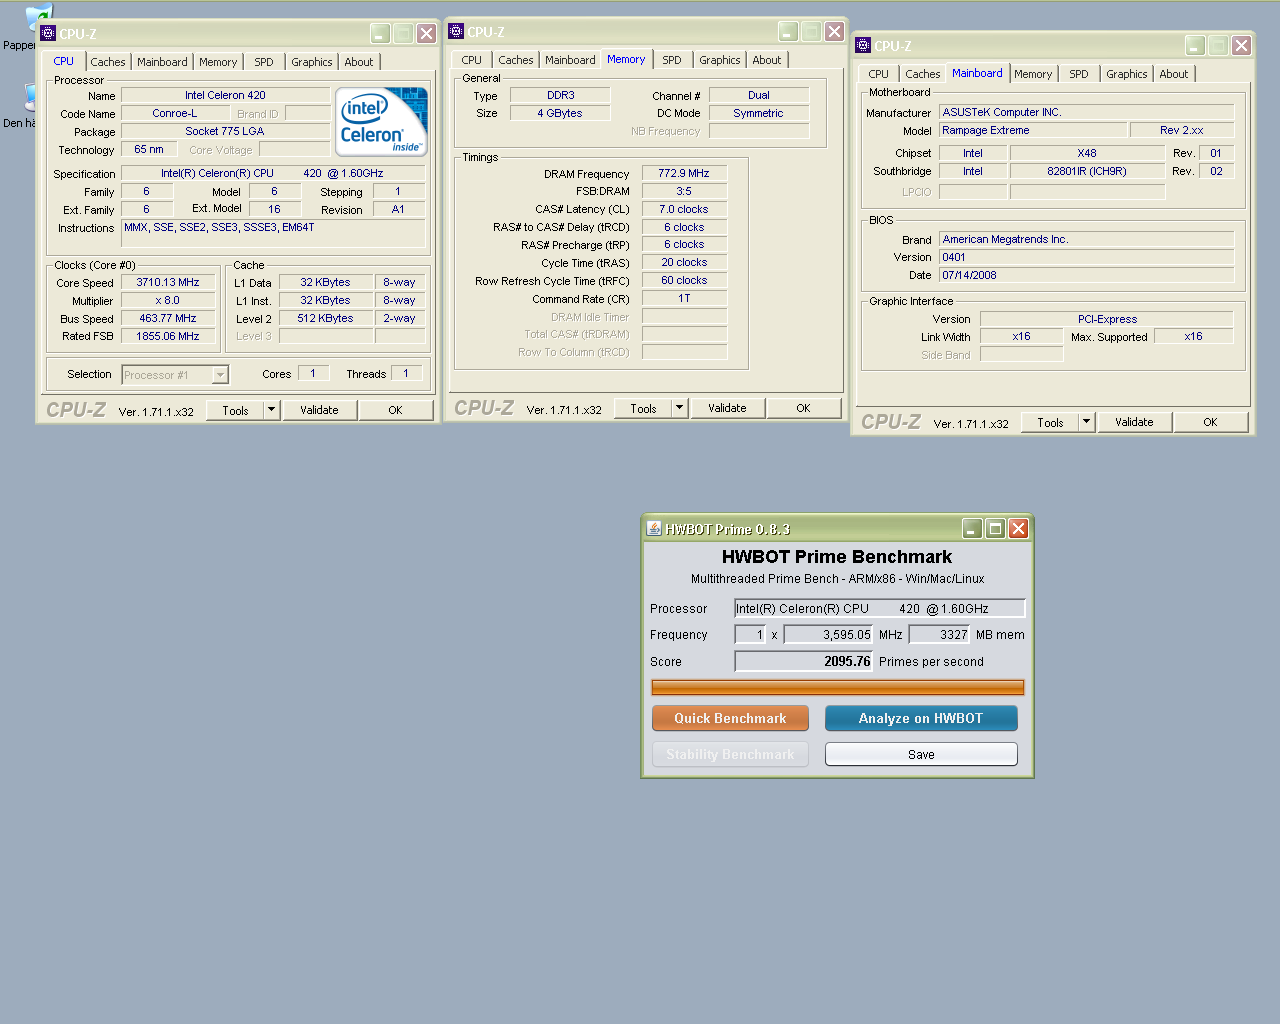Open Memory tab in CPU window
Viewport: 1280px width, 1024px height.
click(x=218, y=62)
